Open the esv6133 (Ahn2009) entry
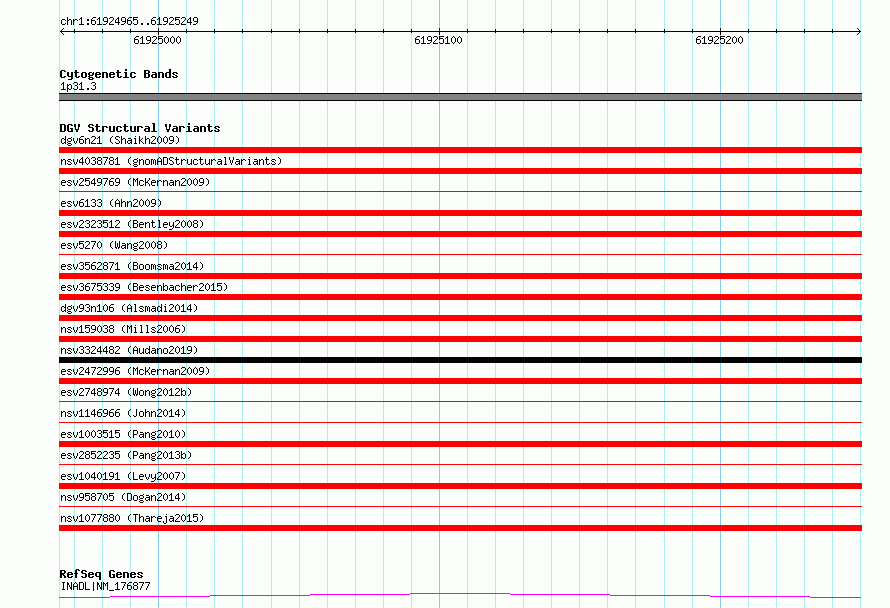Screen dimensions: 890x608 pos(111,203)
